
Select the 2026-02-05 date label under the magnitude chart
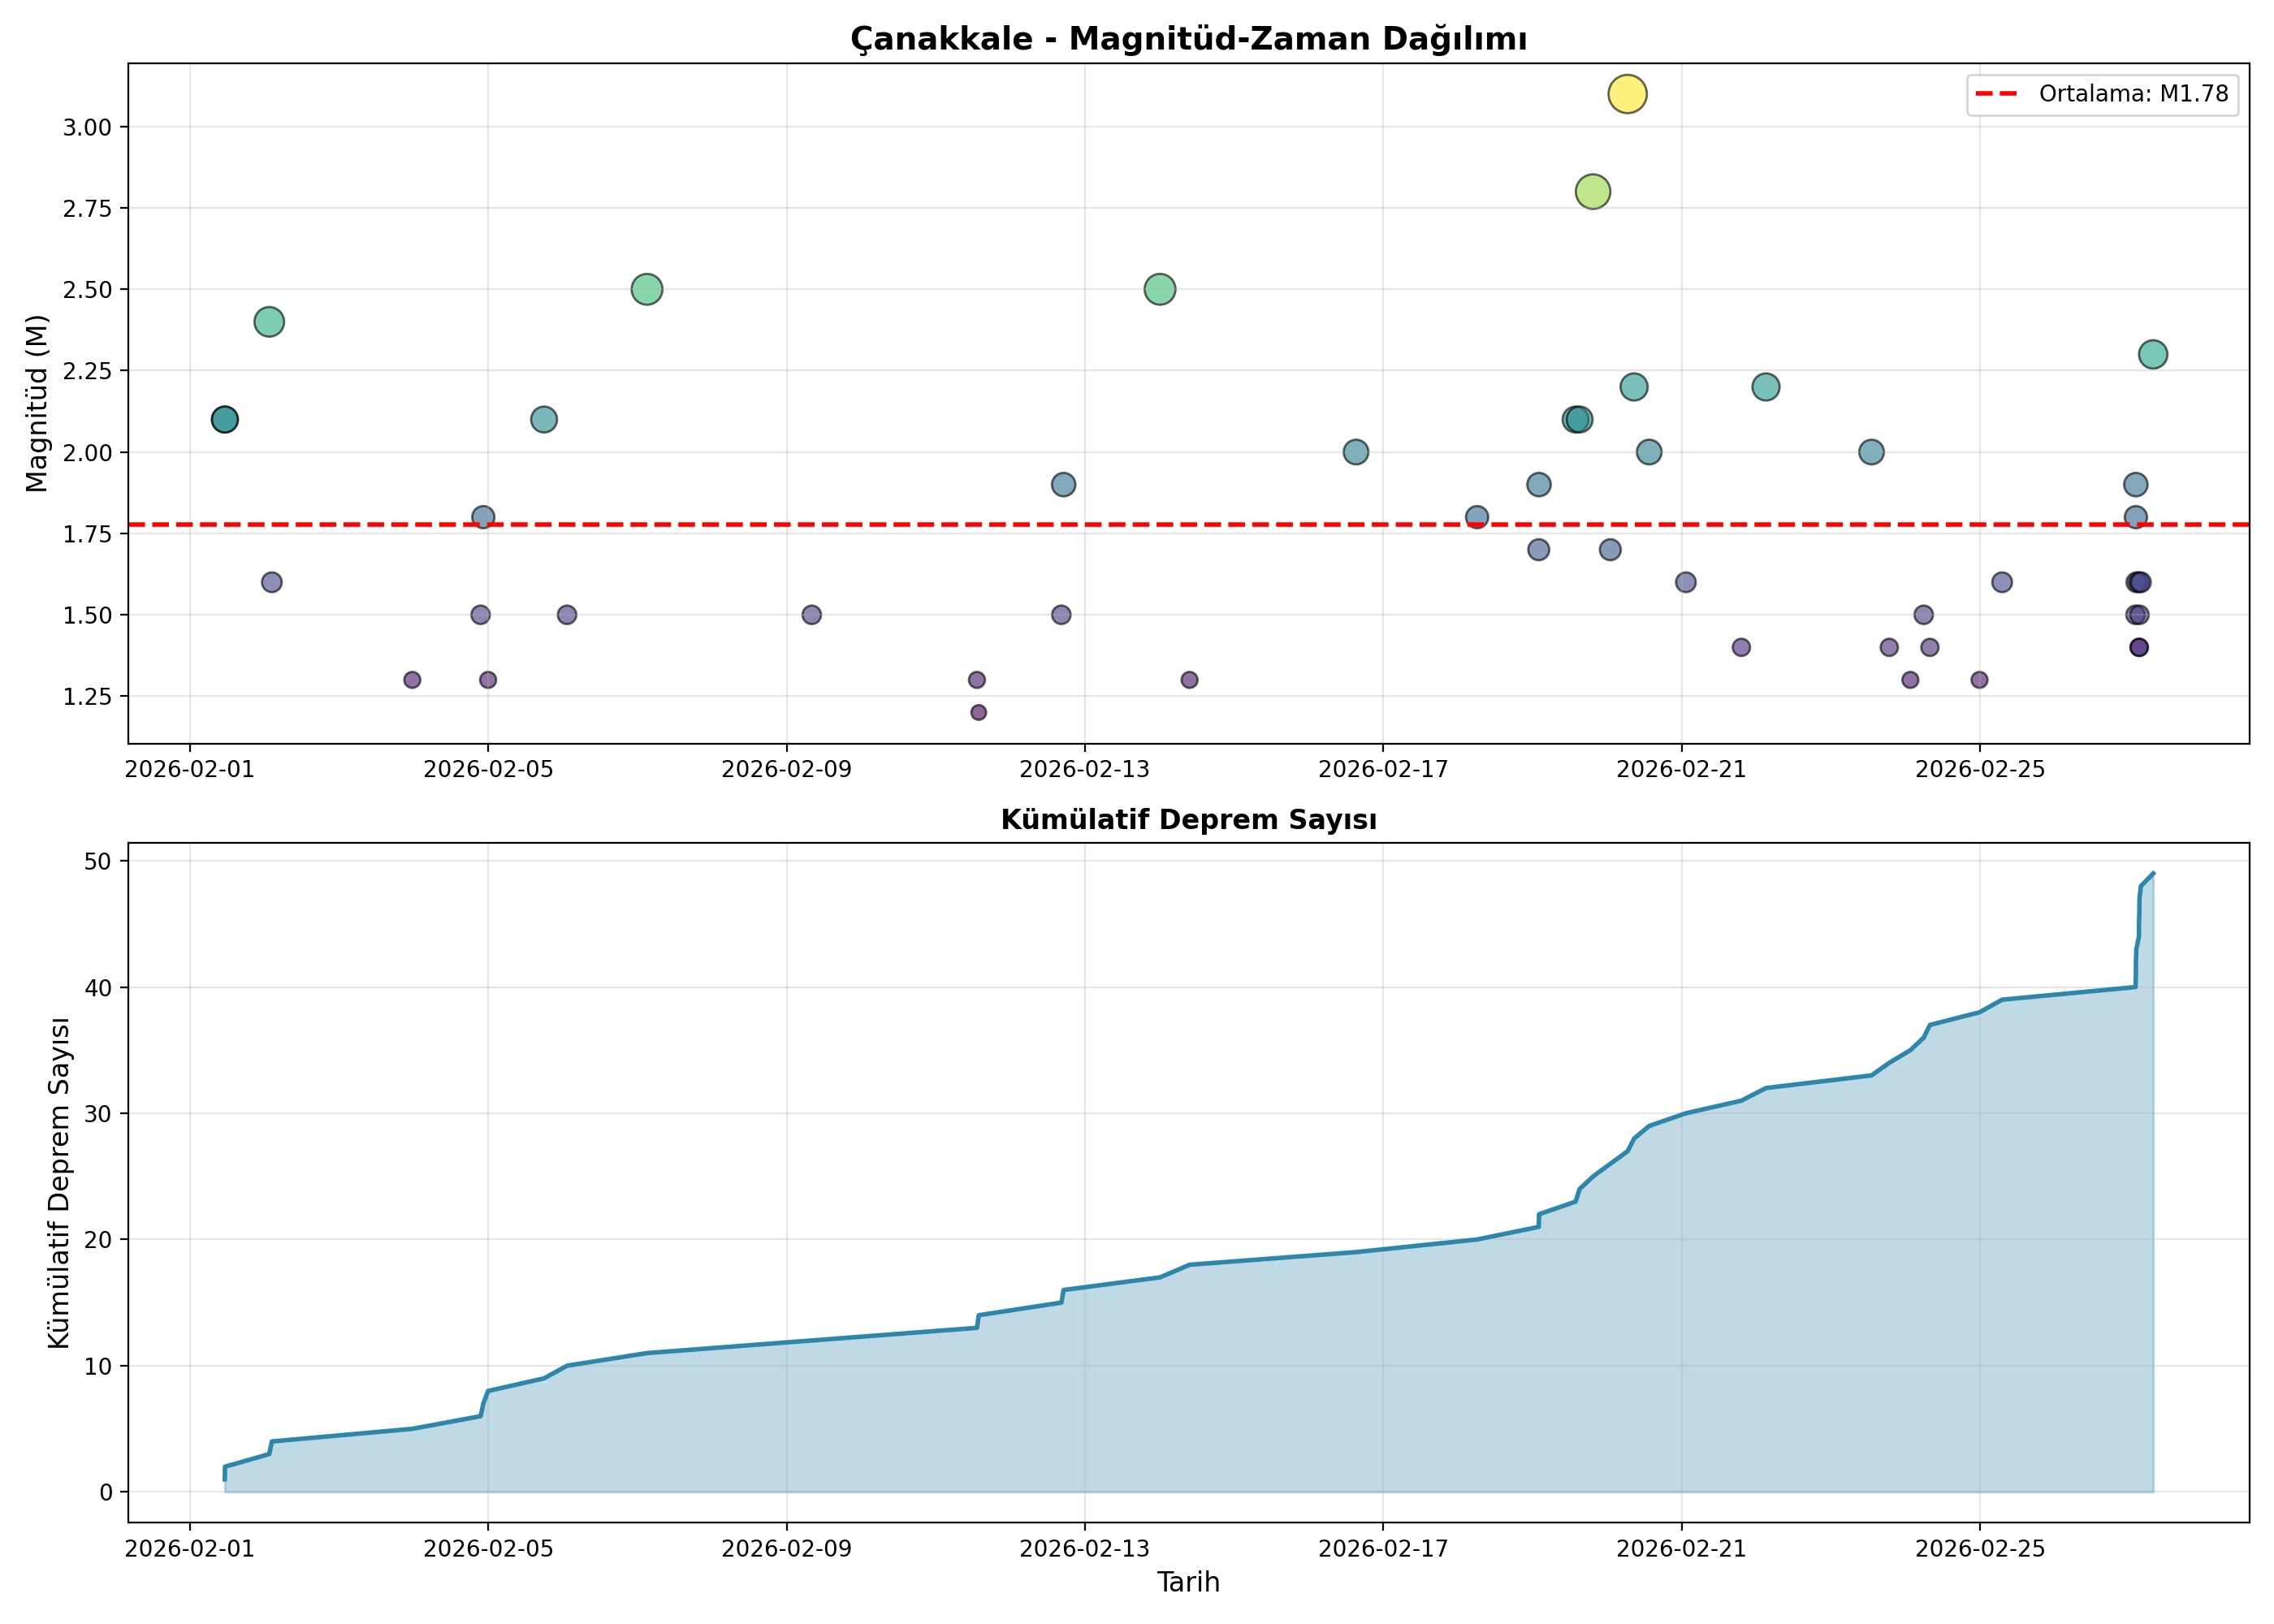point(488,769)
